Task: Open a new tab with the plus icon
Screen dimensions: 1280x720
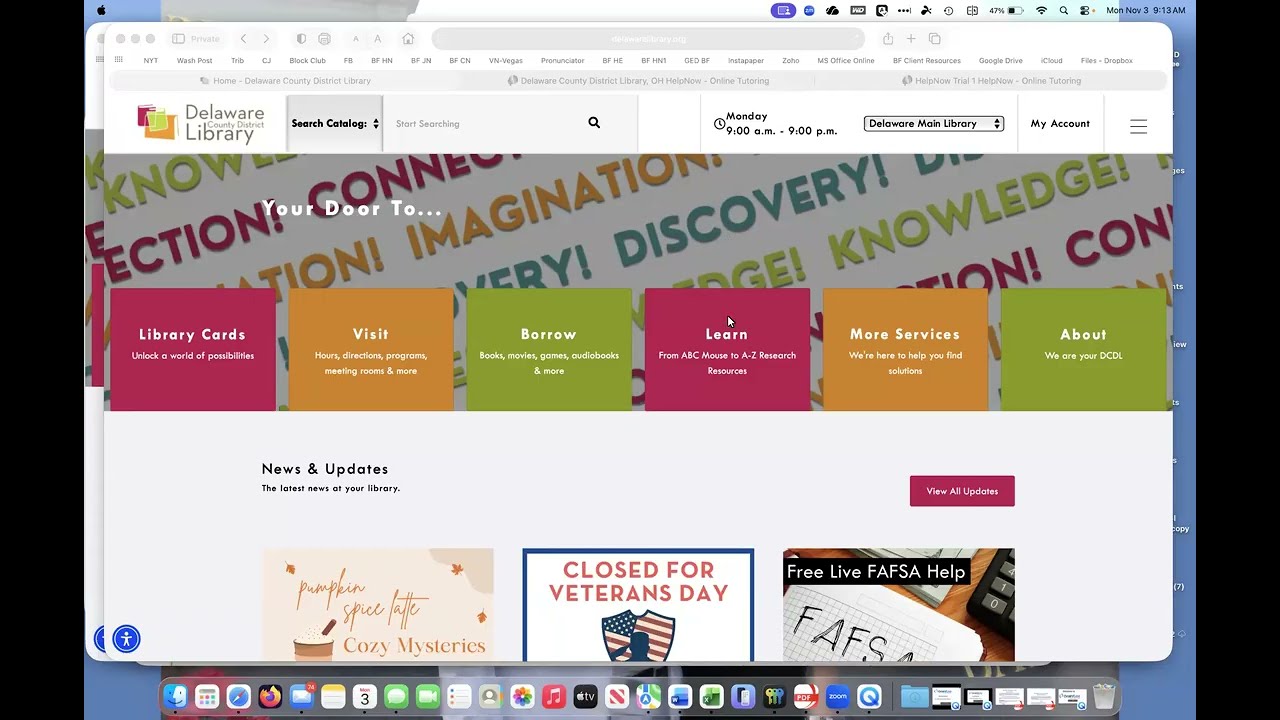Action: click(x=911, y=39)
